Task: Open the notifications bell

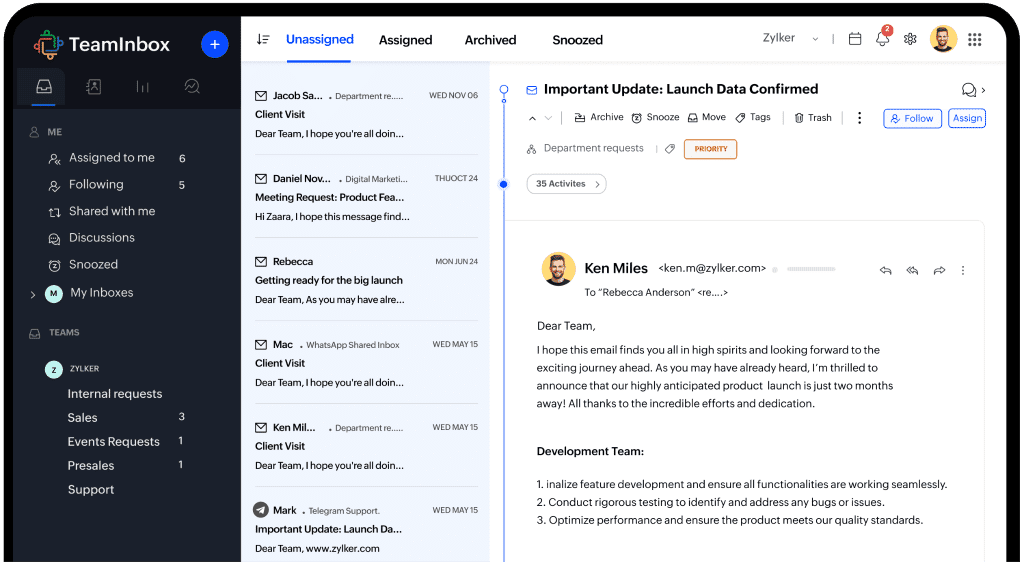Action: 882,39
